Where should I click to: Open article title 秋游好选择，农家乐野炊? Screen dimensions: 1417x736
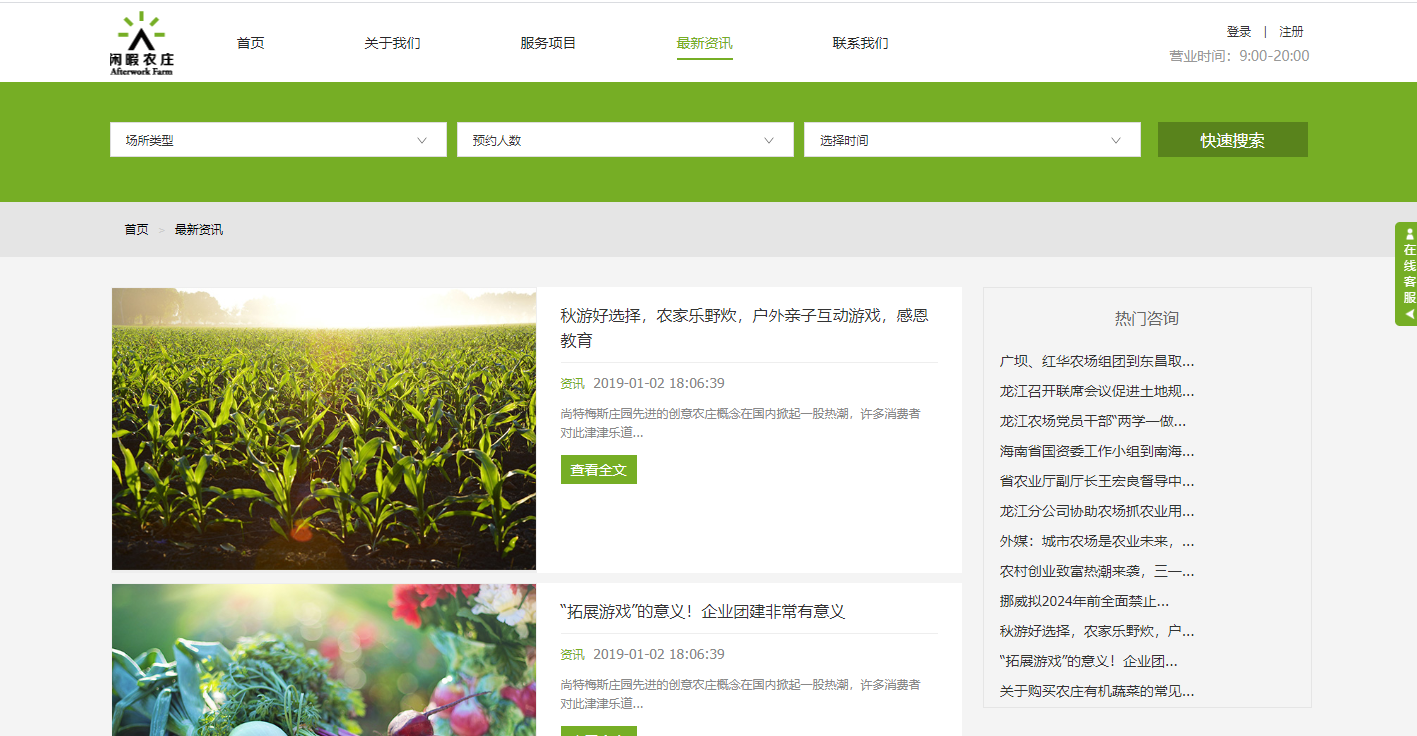coord(744,328)
